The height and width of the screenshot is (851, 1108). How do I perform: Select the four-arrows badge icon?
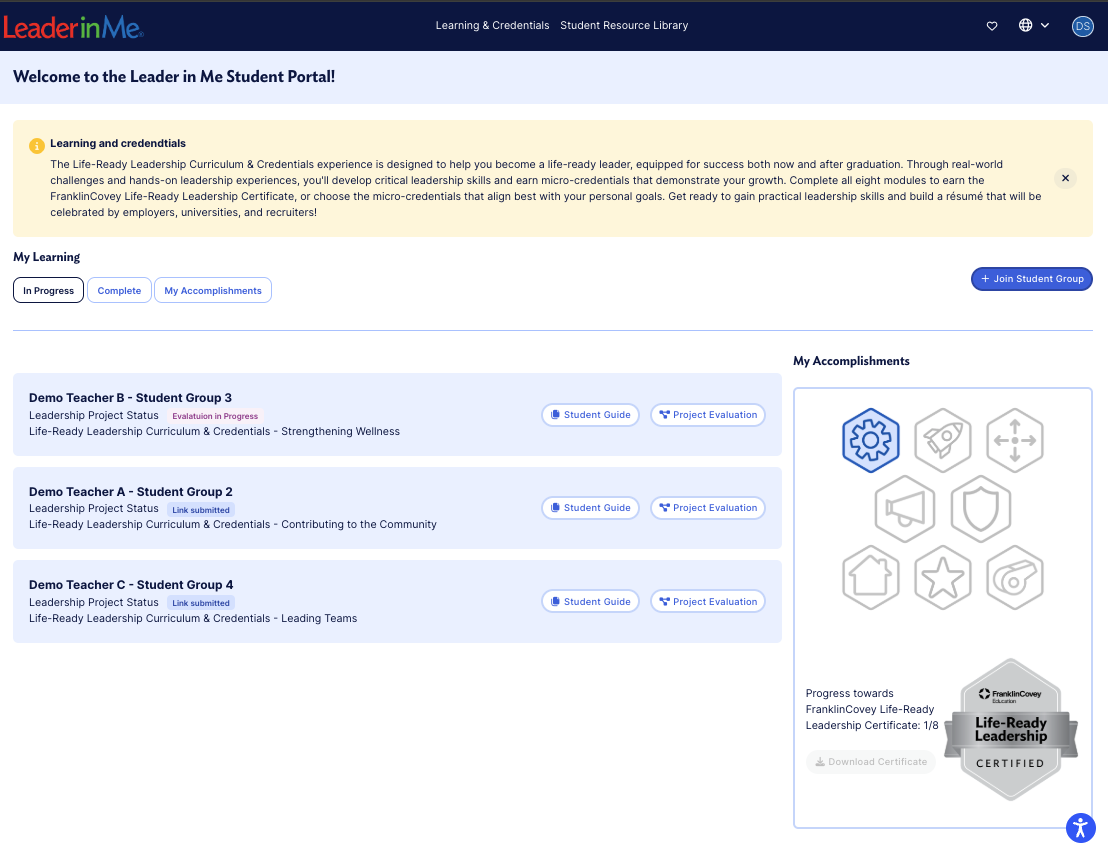pos(1014,440)
